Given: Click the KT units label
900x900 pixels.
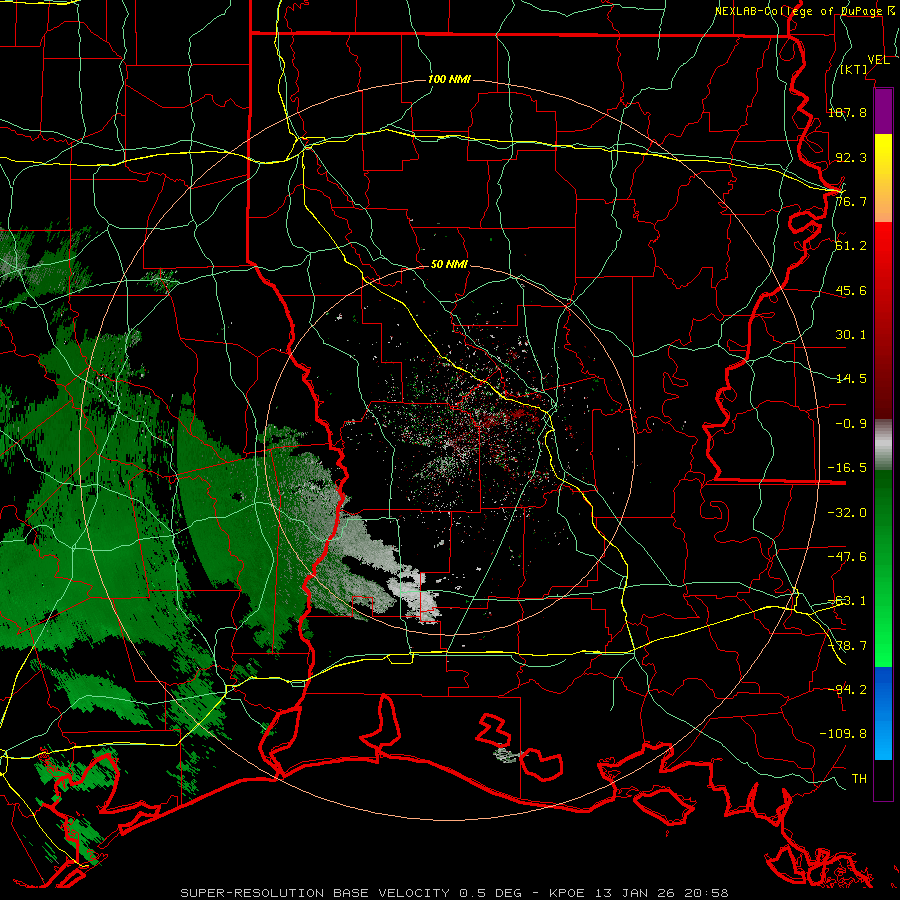Looking at the screenshot, I should coord(854,69).
